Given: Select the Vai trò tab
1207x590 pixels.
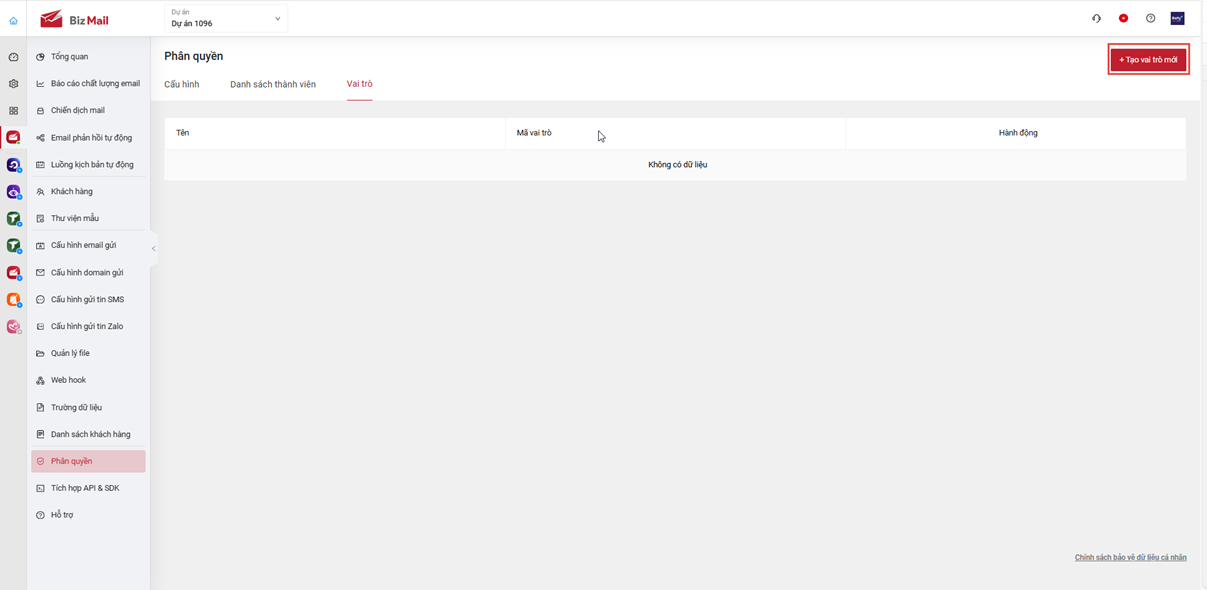Looking at the screenshot, I should (359, 84).
